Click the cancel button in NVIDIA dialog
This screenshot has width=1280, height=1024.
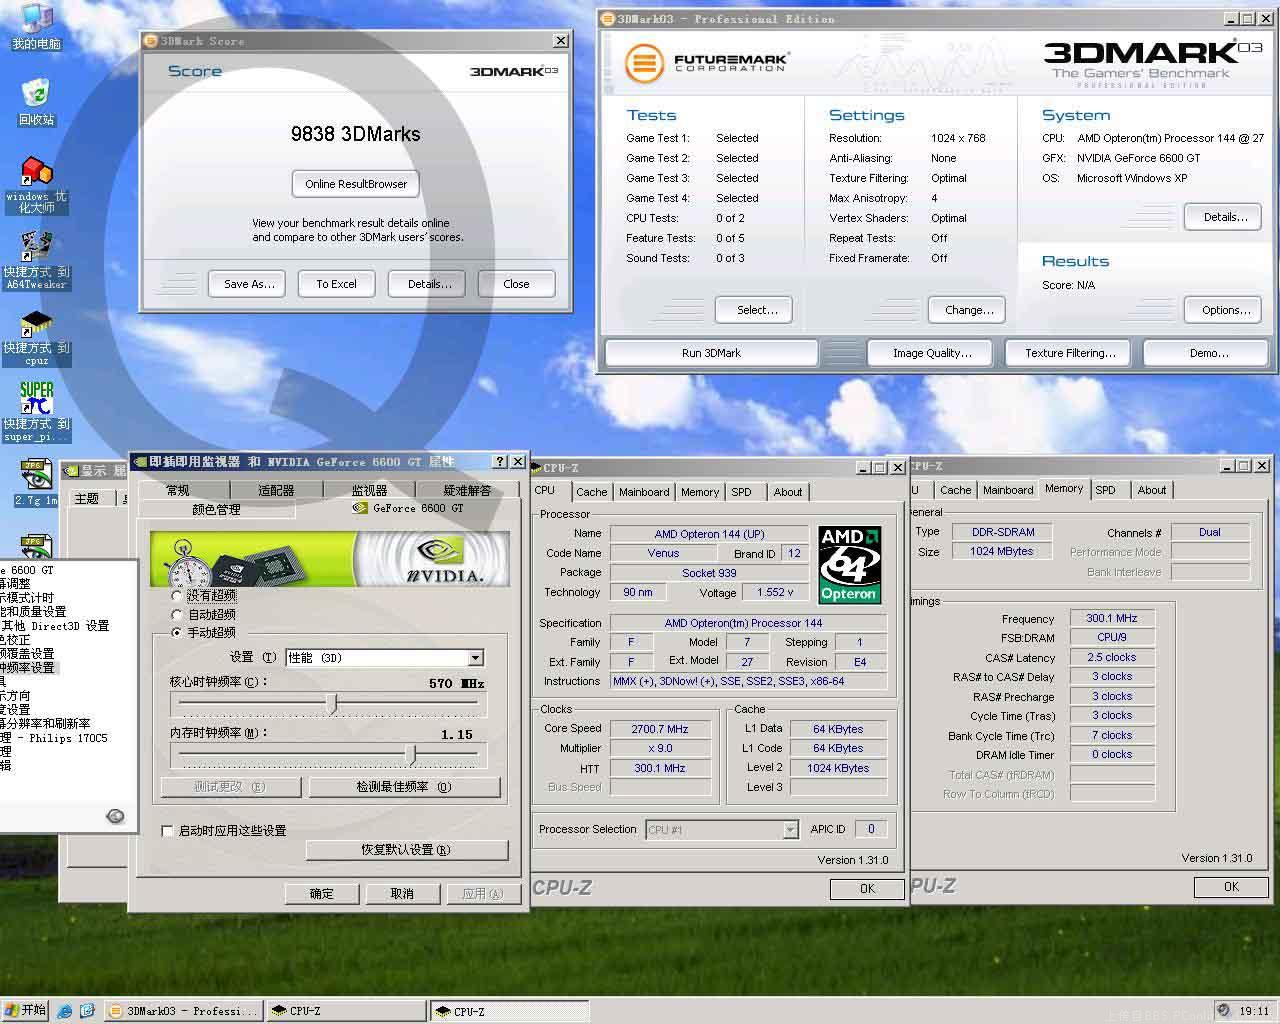pos(402,894)
